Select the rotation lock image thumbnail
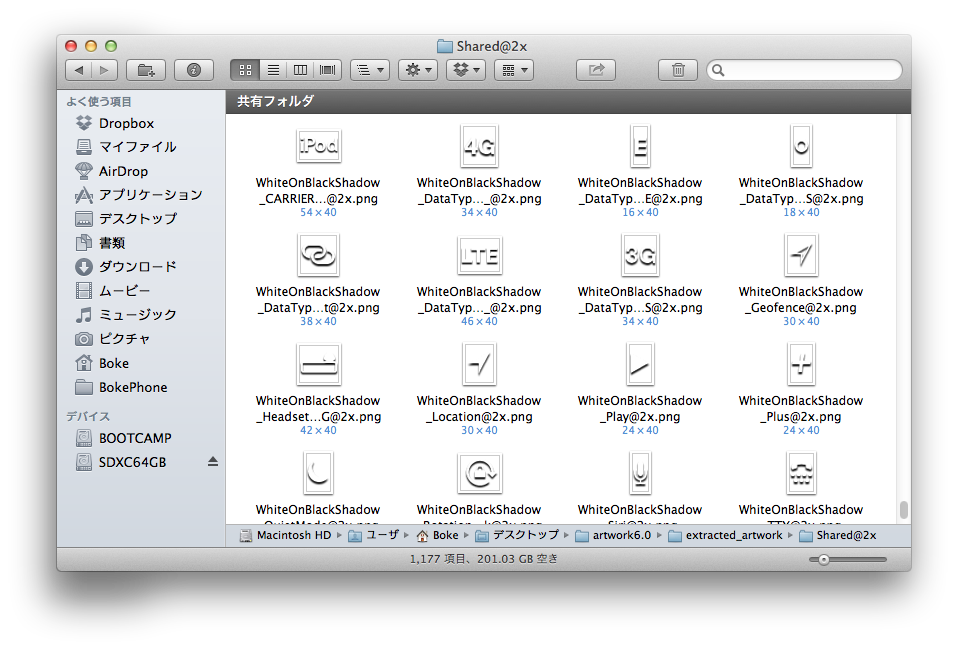This screenshot has width=968, height=650. point(480,473)
